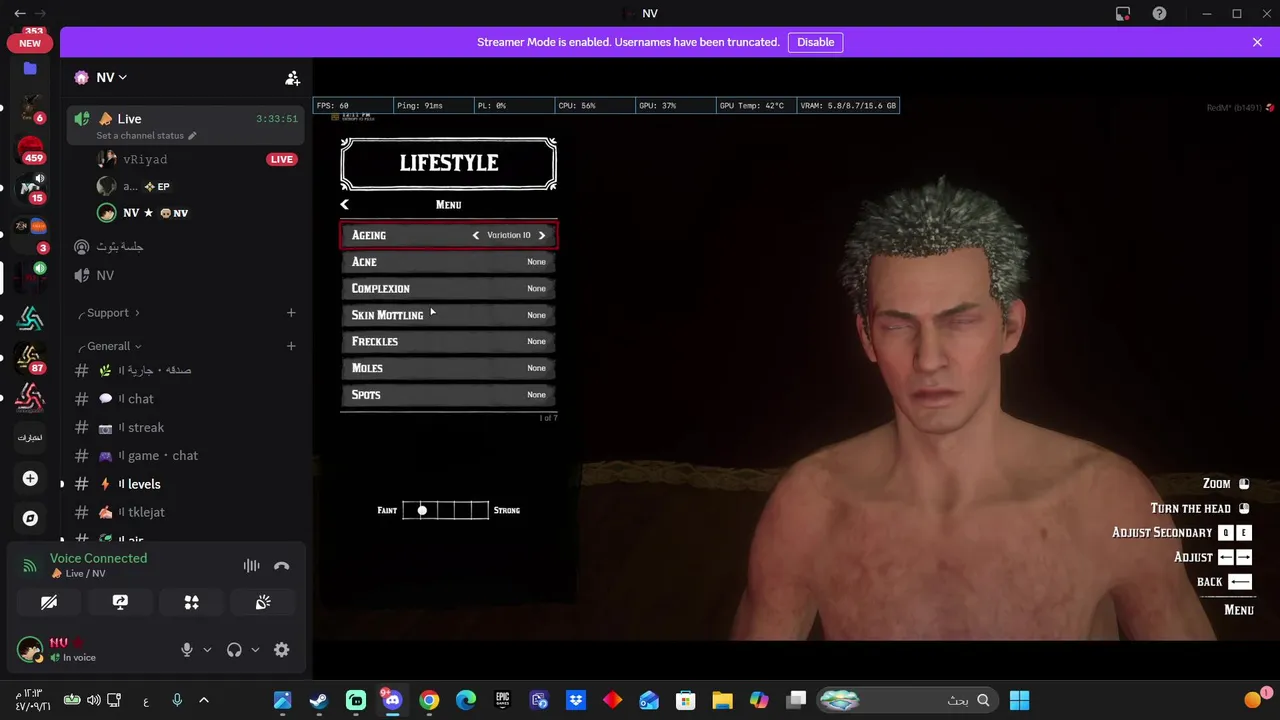Open Discord inbox icon in title bar
This screenshot has height=720, width=1280.
coord(1123,13)
